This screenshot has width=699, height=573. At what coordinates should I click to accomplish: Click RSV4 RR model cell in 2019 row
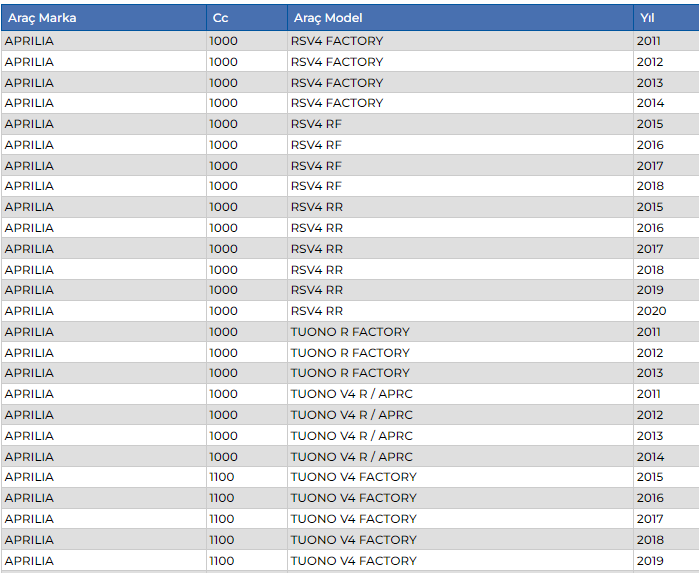pos(317,290)
